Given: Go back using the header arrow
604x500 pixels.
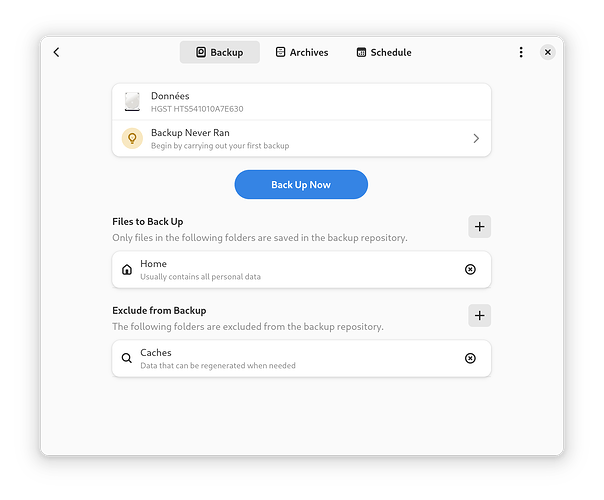Looking at the screenshot, I should (56, 52).
